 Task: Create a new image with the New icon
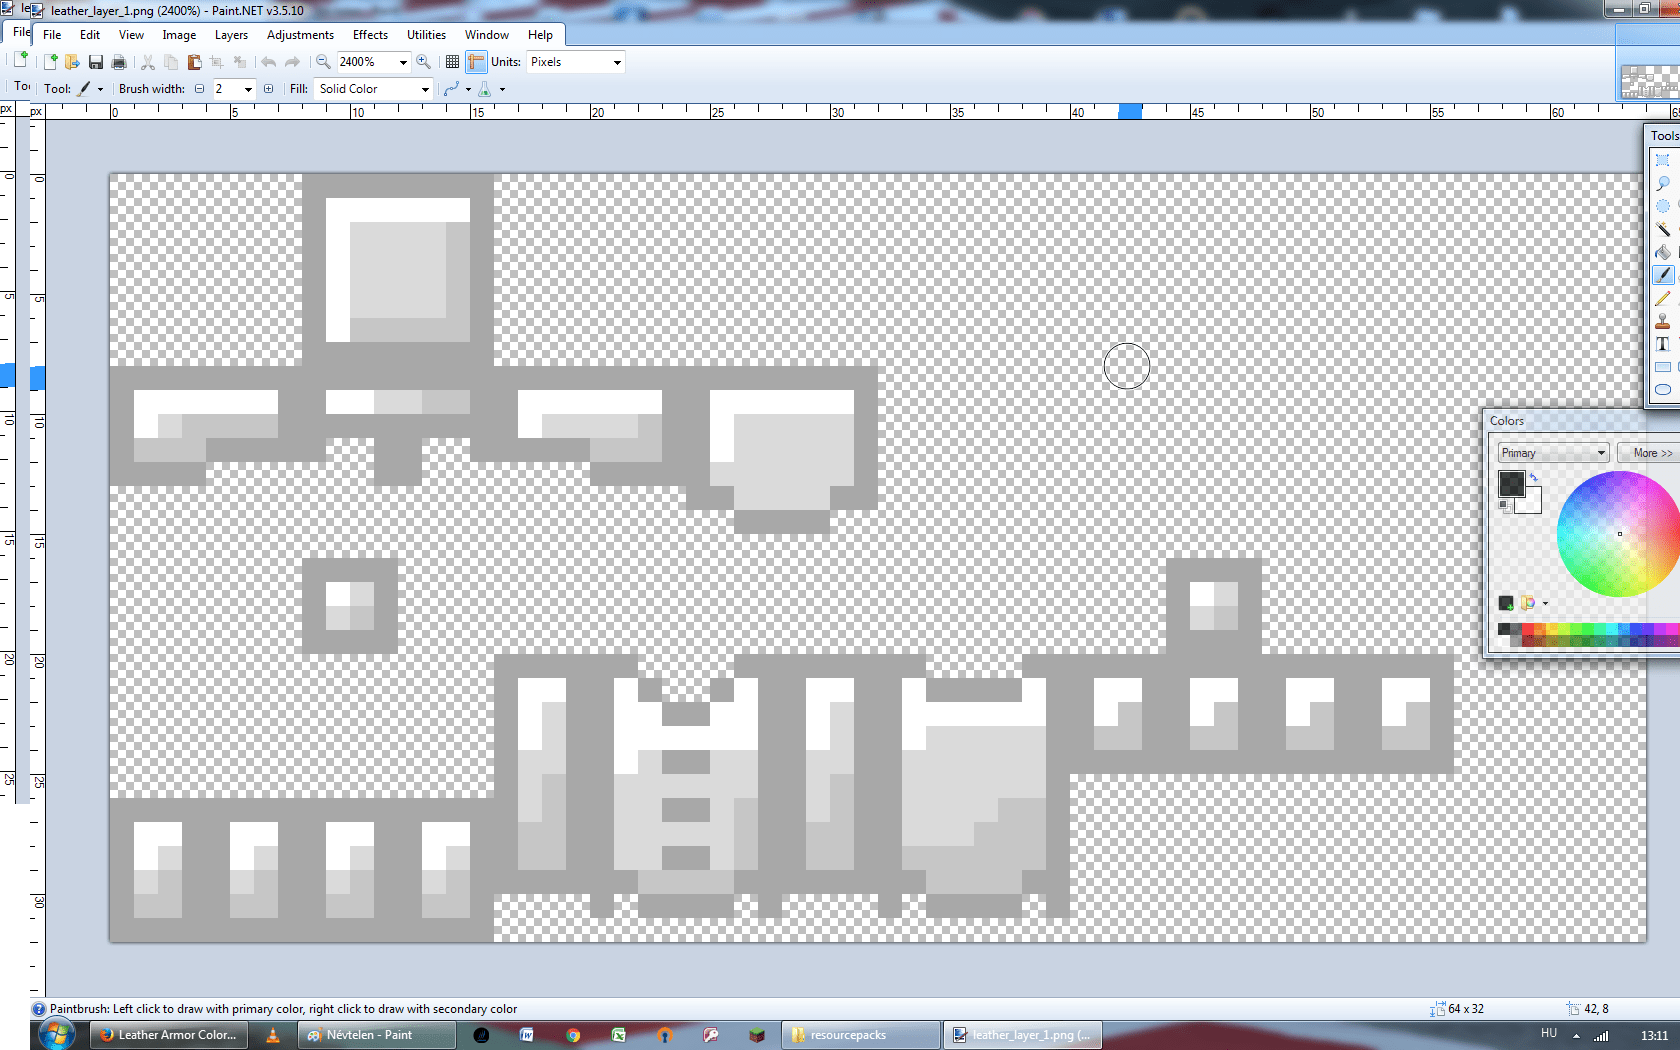[x=50, y=62]
